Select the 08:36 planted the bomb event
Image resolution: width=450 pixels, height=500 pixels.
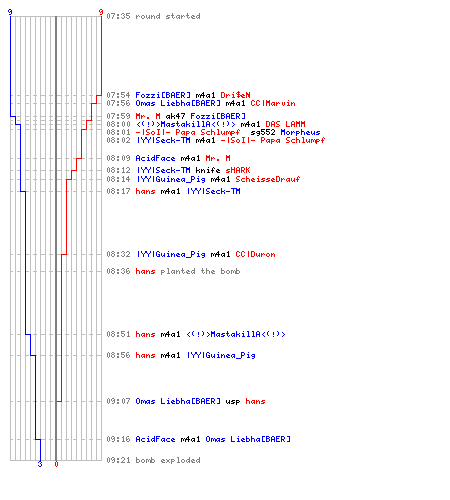(173, 271)
